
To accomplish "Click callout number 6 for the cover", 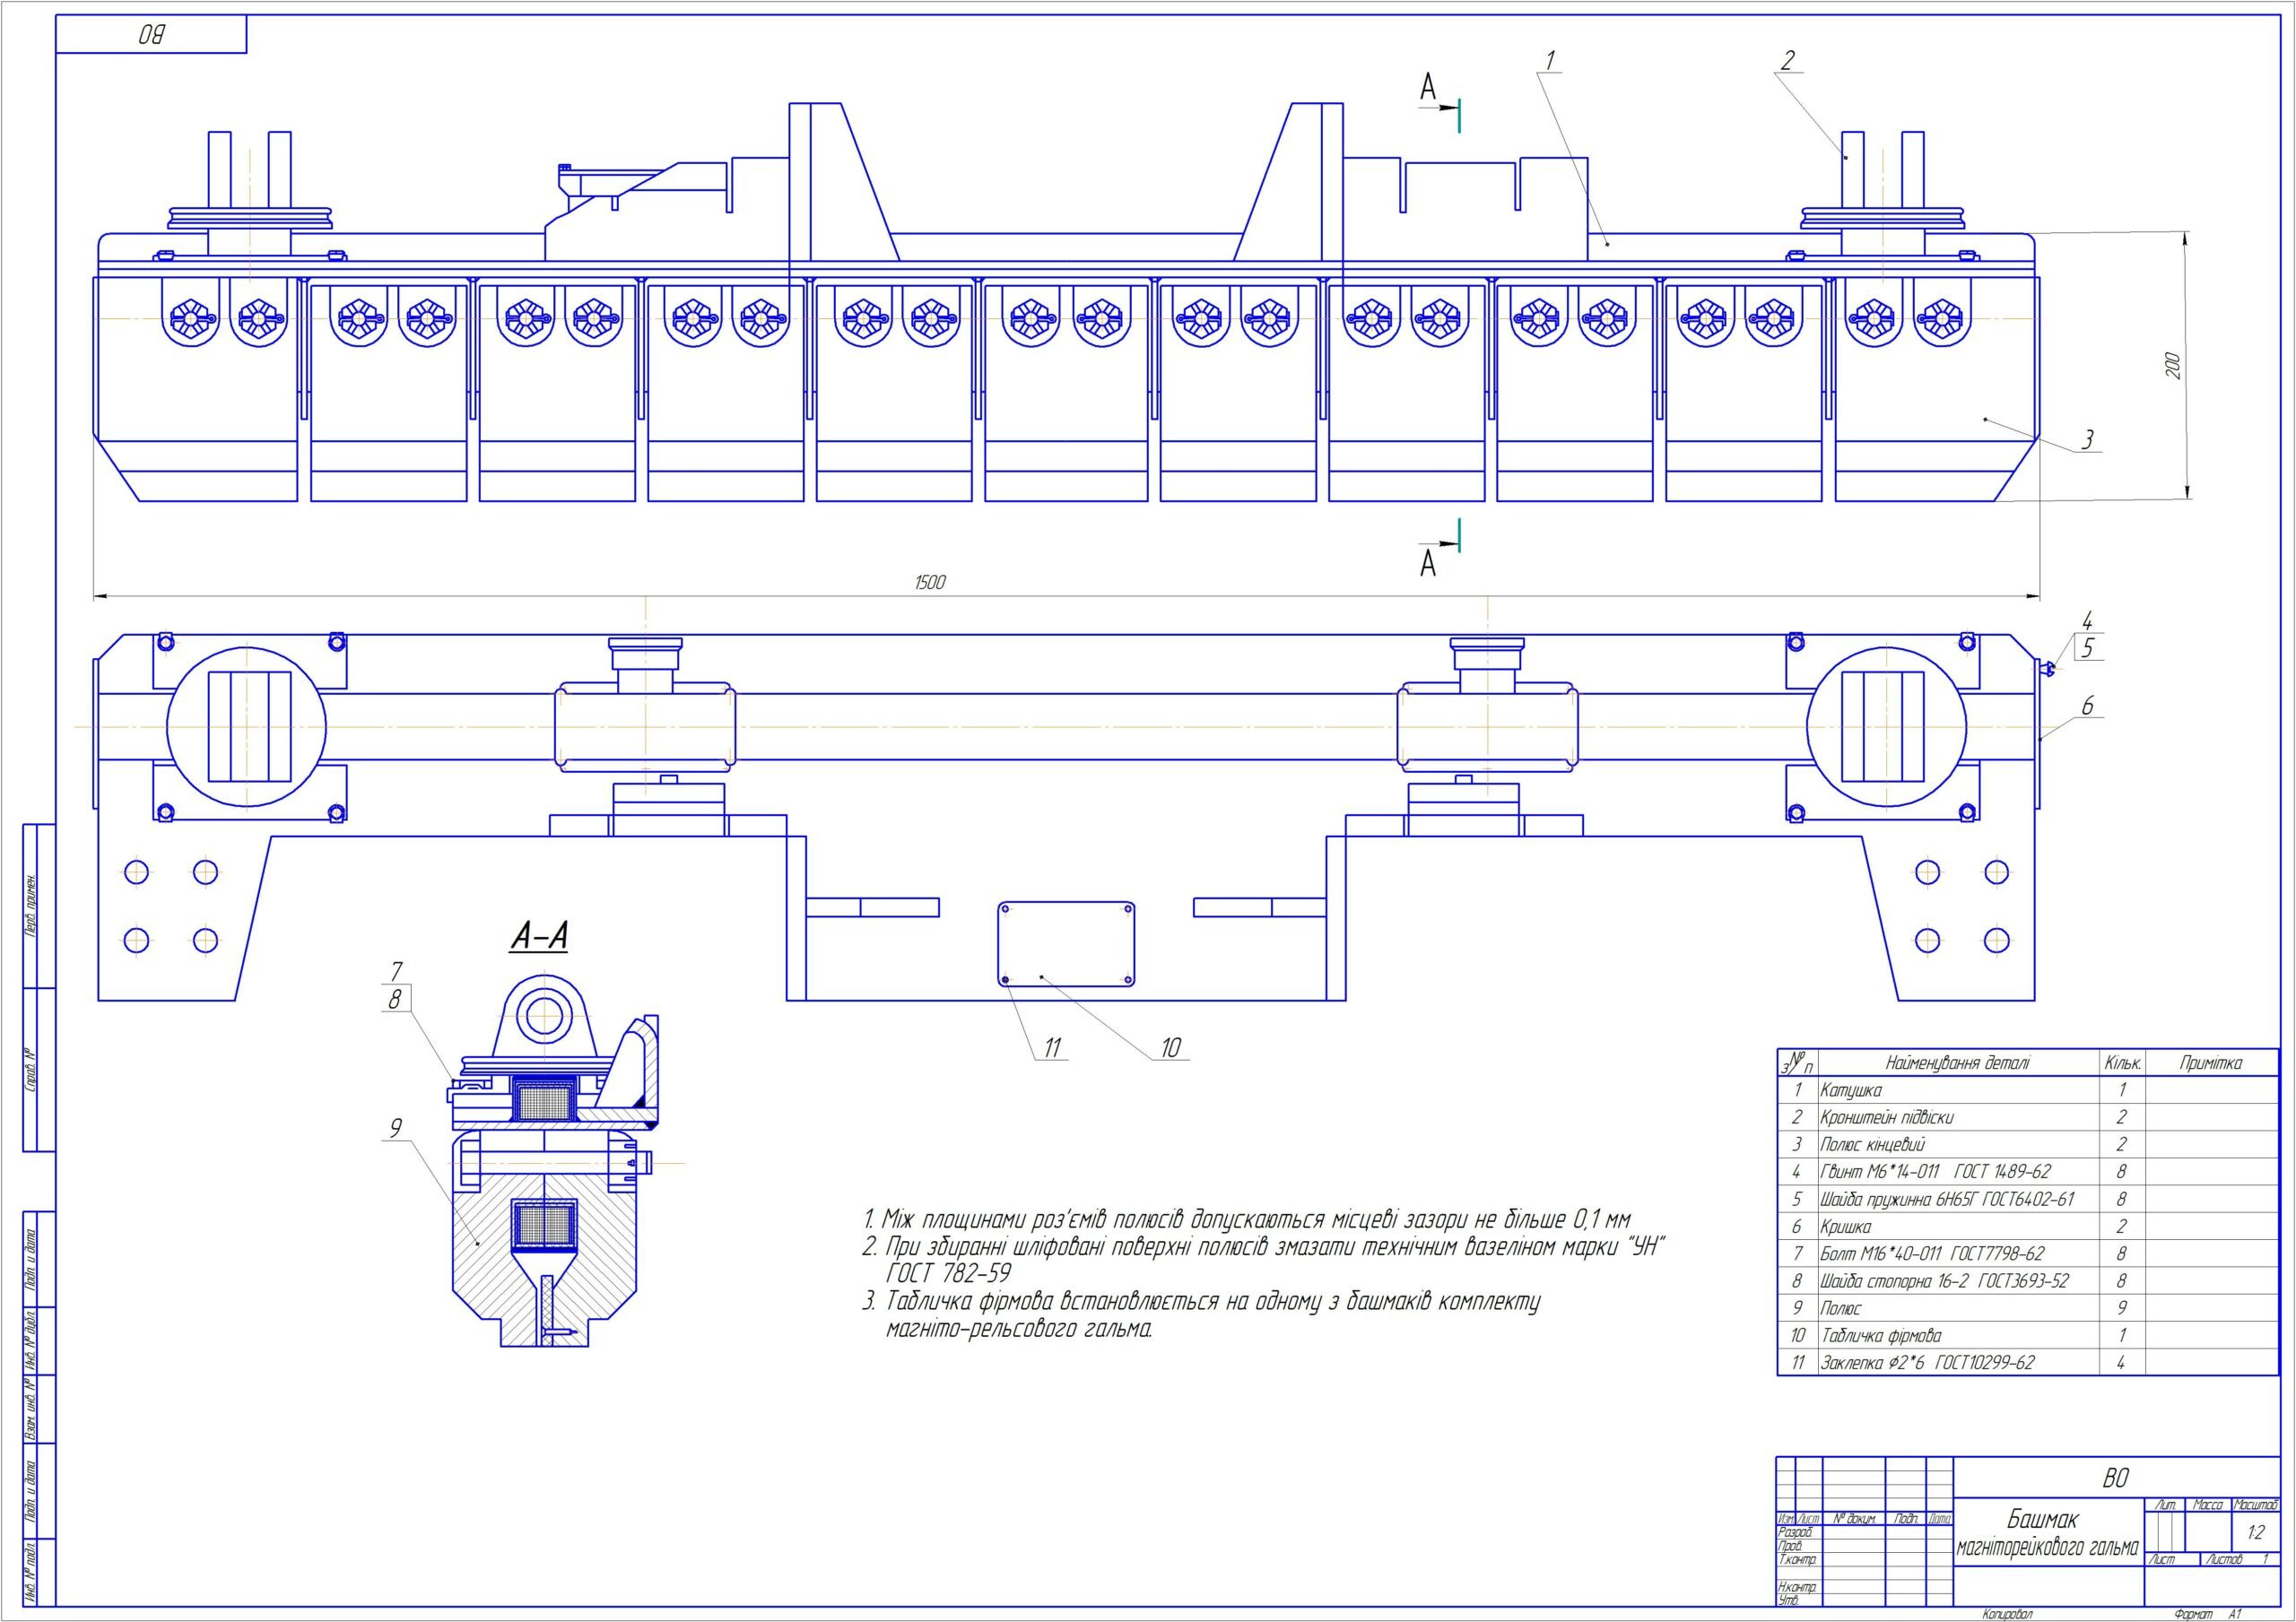I will 2087,706.
